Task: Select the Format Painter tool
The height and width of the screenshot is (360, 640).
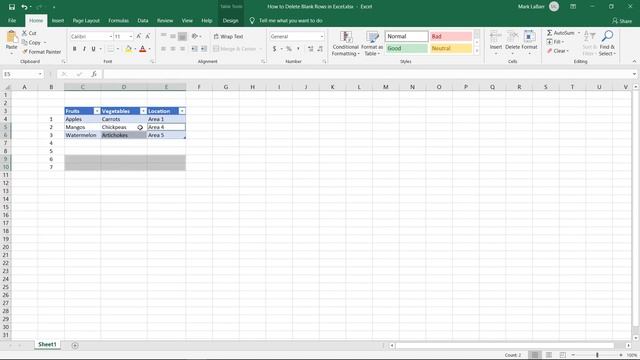Action: pyautogui.click(x=41, y=52)
